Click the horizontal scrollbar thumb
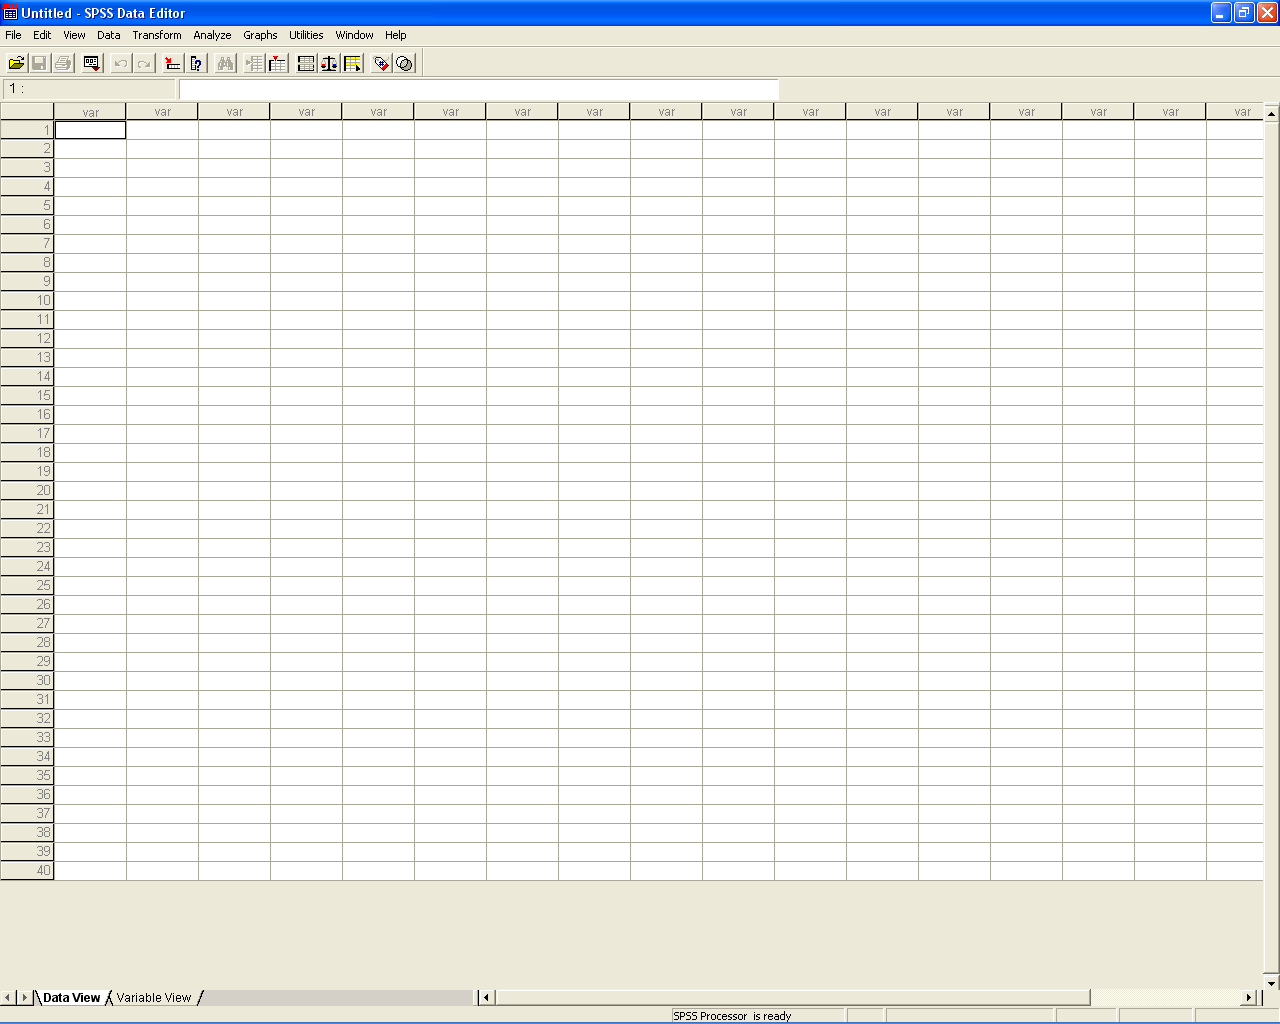1280x1024 pixels. (x=792, y=997)
